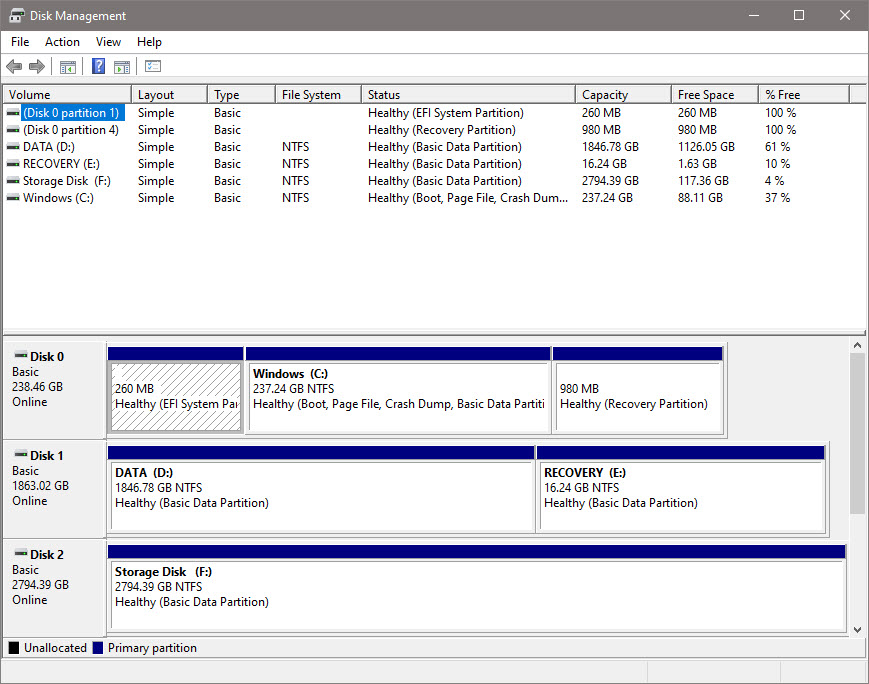Click 'Healthy (Boot, Page File, Crash Dum...' status cell
Viewport: 869px width, 684px height.
[x=468, y=198]
